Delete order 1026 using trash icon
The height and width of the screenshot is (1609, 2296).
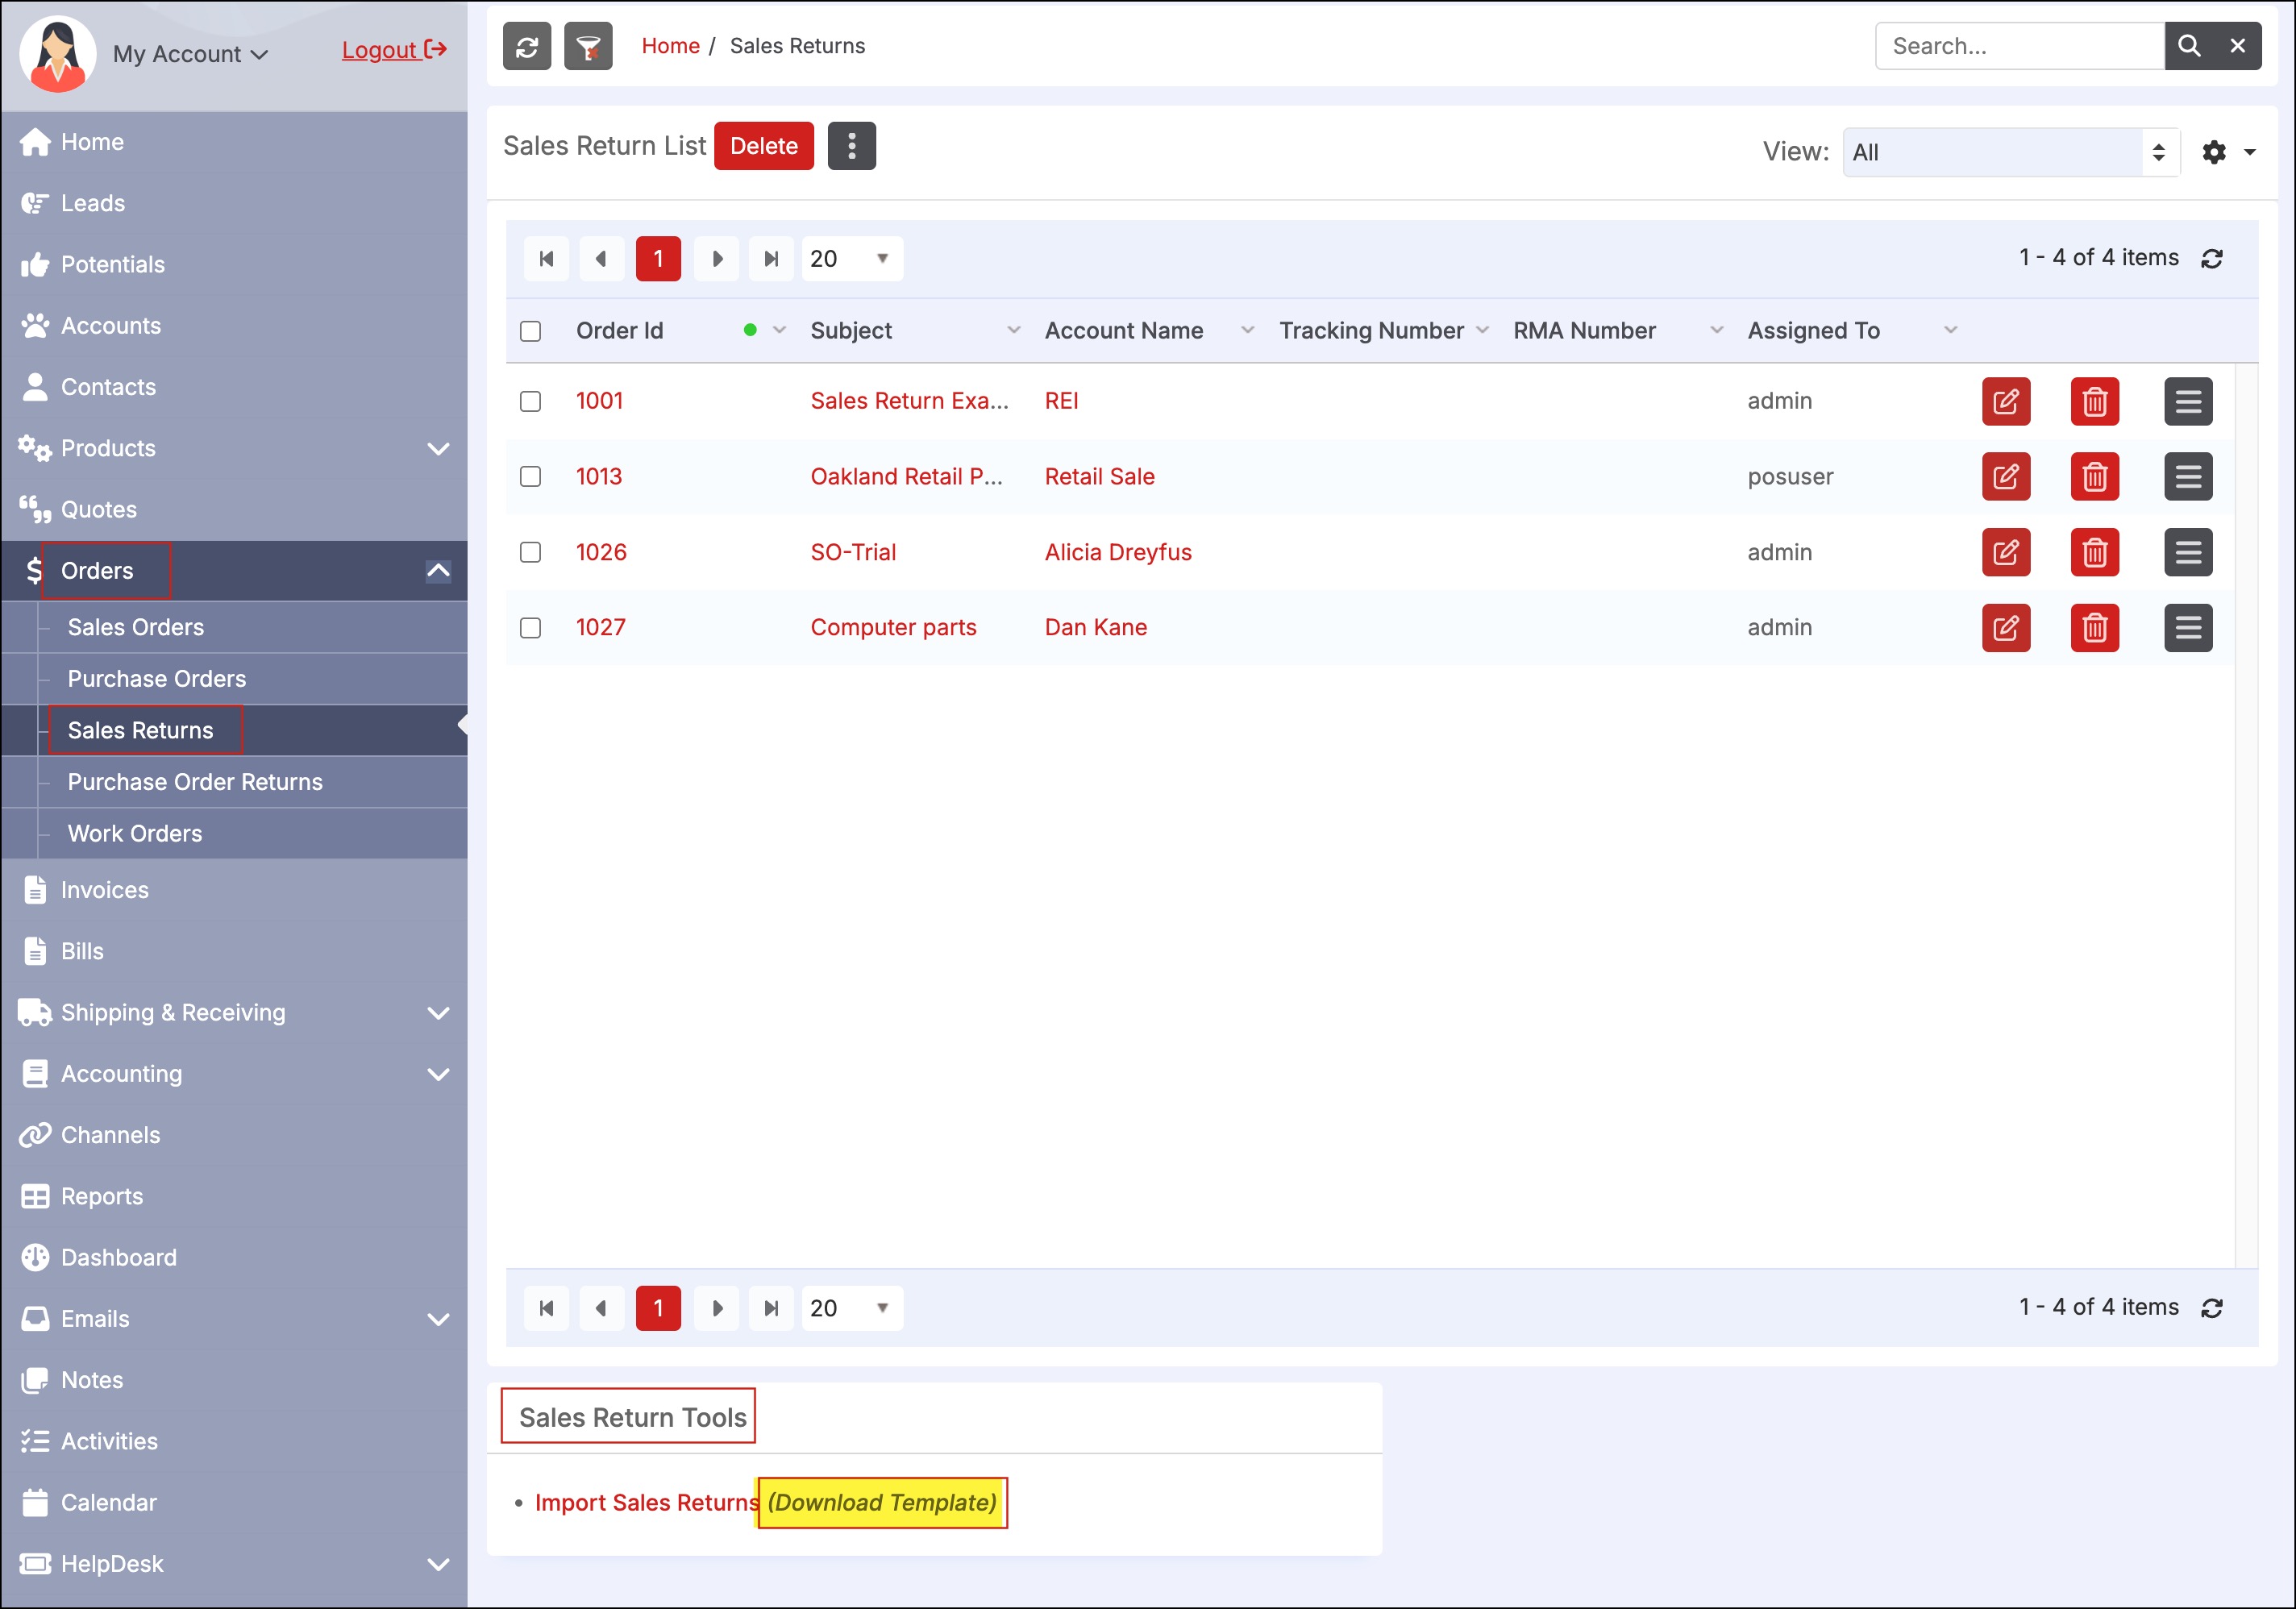2094,552
